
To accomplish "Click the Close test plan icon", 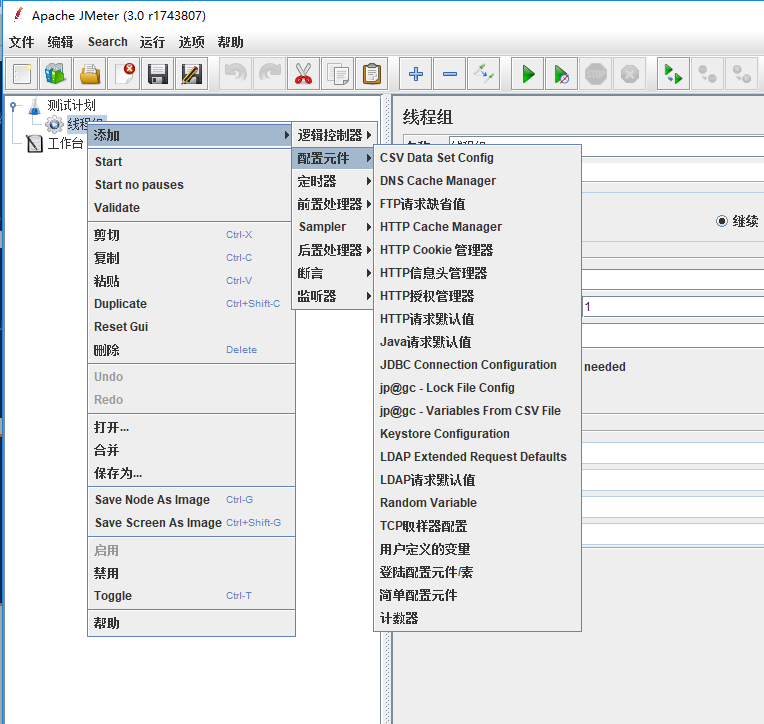I will click(x=124, y=74).
